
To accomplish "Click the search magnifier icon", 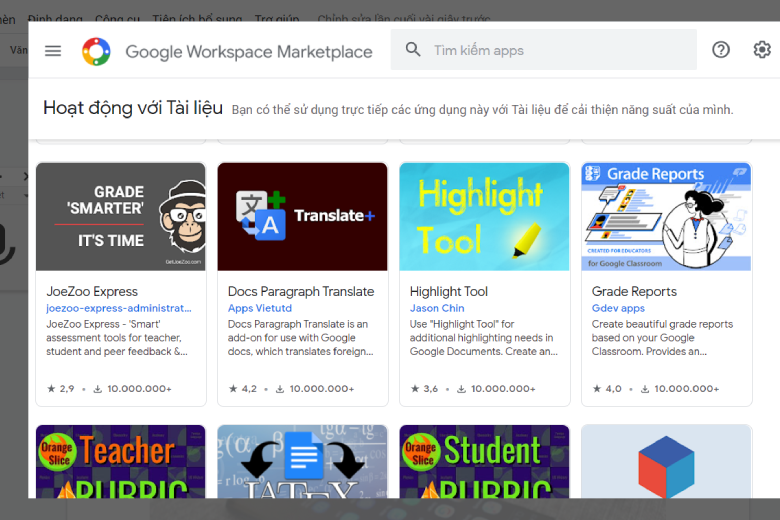I will [x=413, y=49].
